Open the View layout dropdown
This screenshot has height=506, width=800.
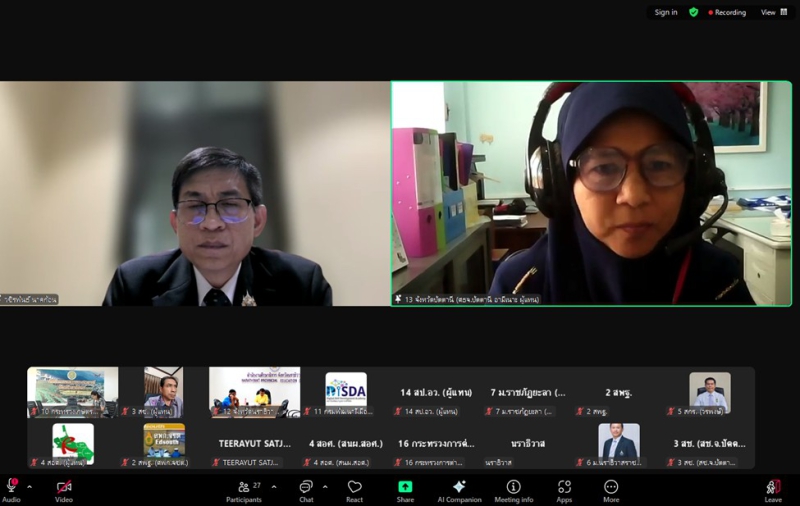click(774, 12)
